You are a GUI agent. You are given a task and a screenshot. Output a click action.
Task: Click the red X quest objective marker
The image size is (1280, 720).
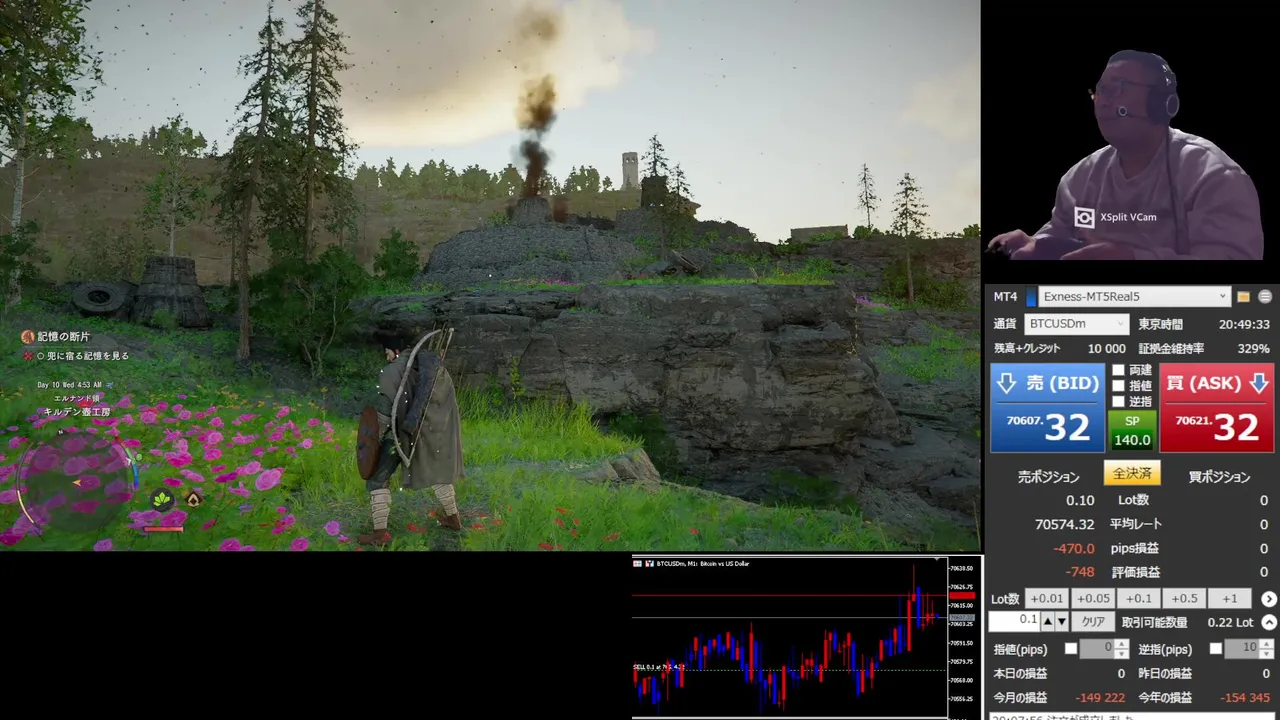[x=27, y=355]
